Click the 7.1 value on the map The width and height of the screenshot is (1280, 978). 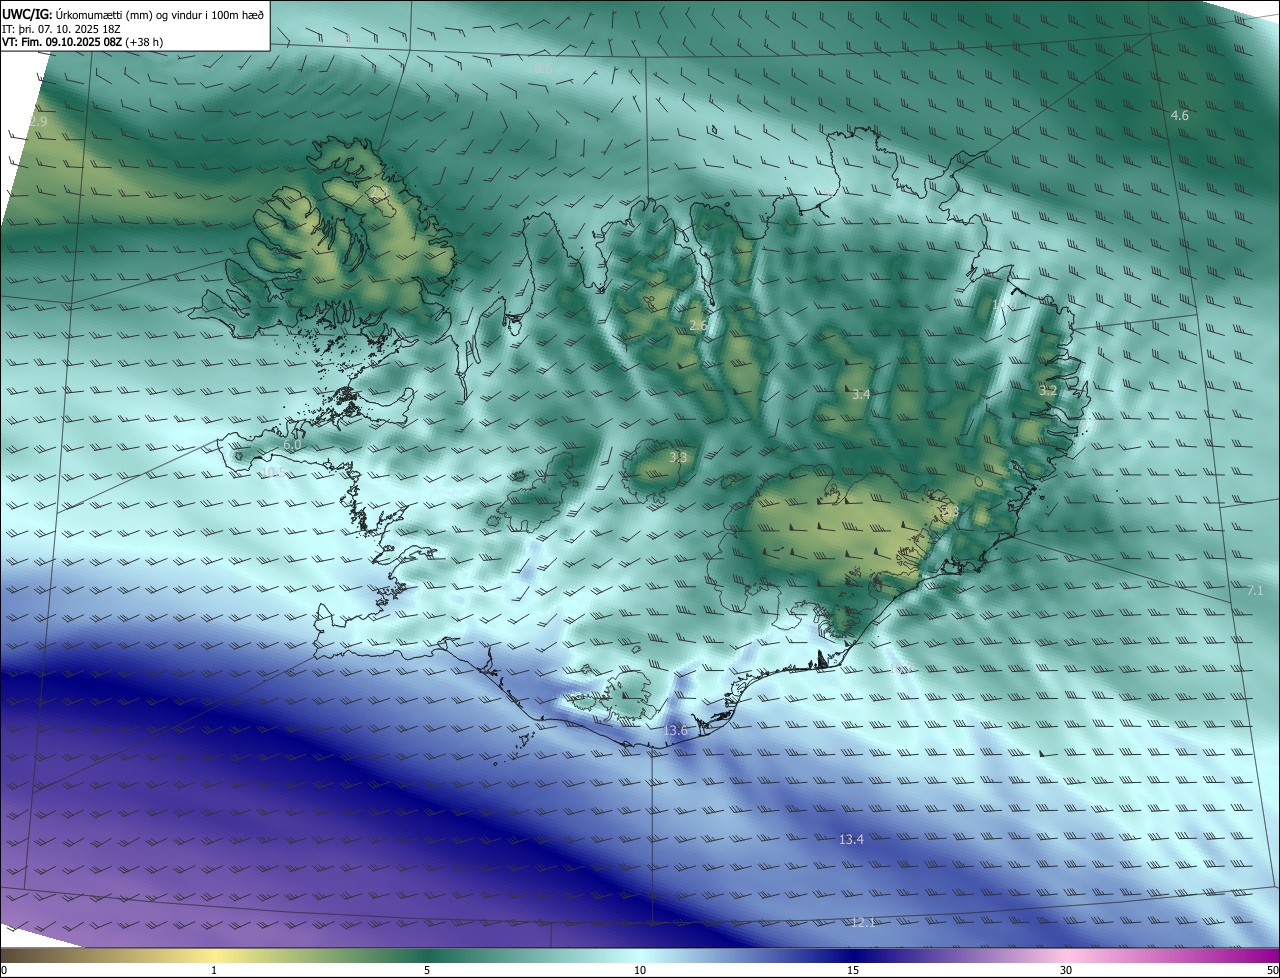(x=1255, y=591)
